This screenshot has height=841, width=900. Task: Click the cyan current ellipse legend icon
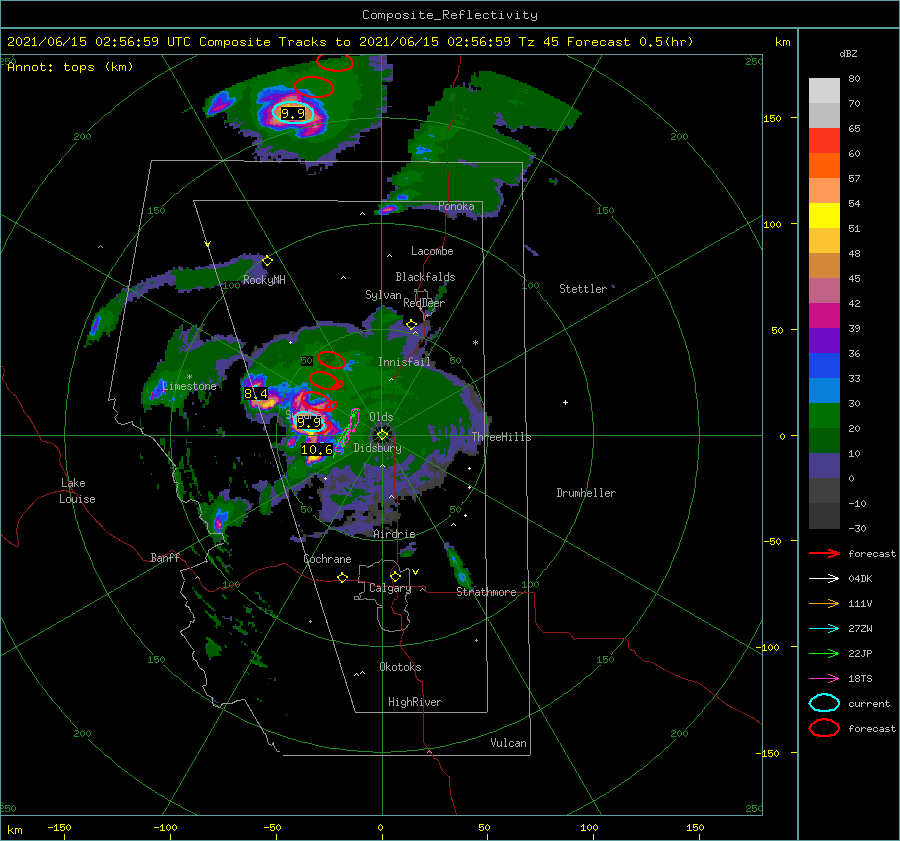(824, 703)
